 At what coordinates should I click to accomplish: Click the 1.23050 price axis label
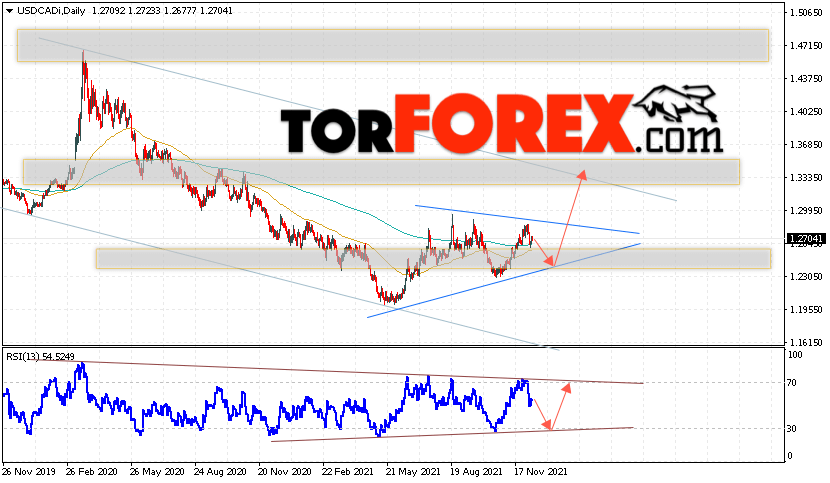[x=806, y=276]
